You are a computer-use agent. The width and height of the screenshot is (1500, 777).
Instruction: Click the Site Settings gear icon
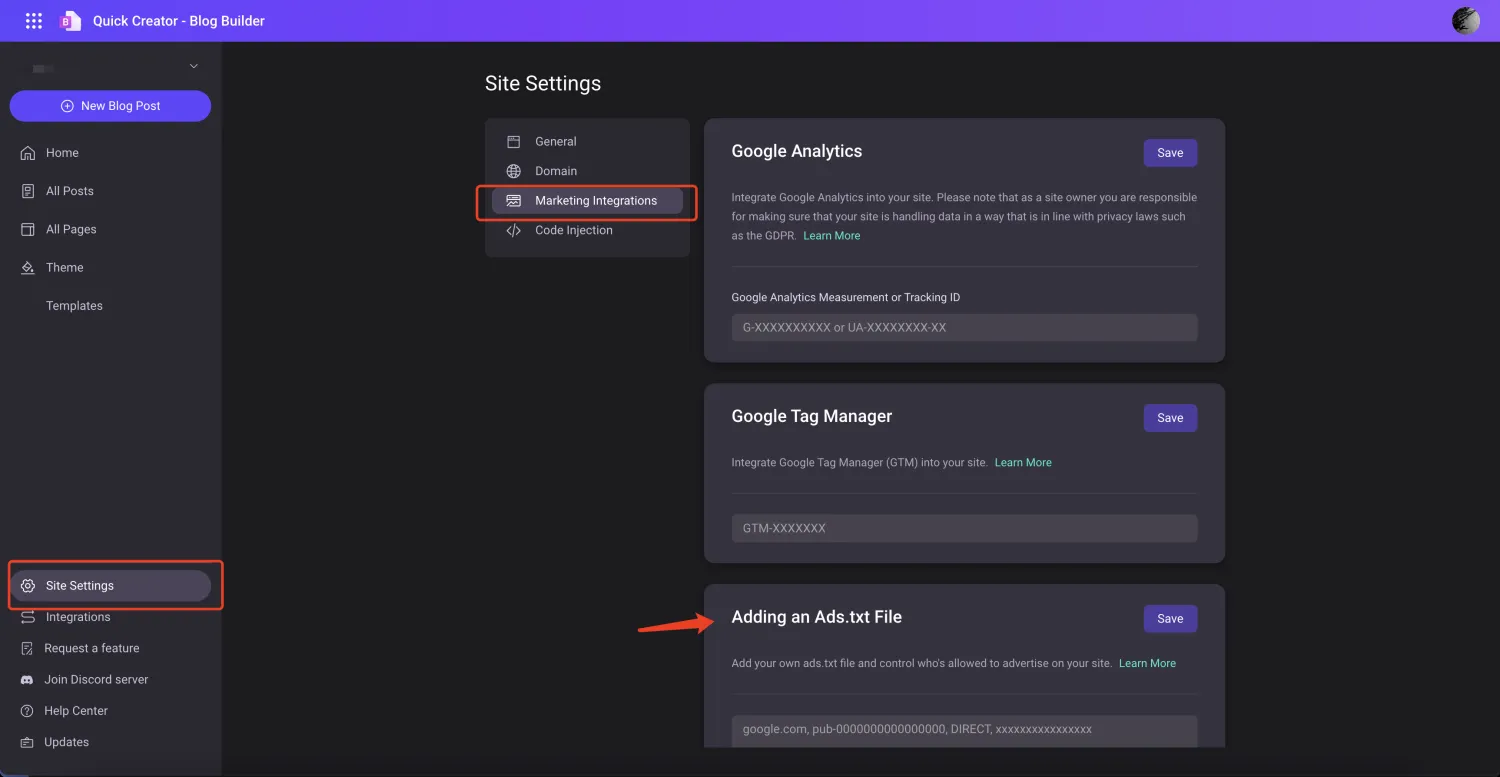point(28,586)
